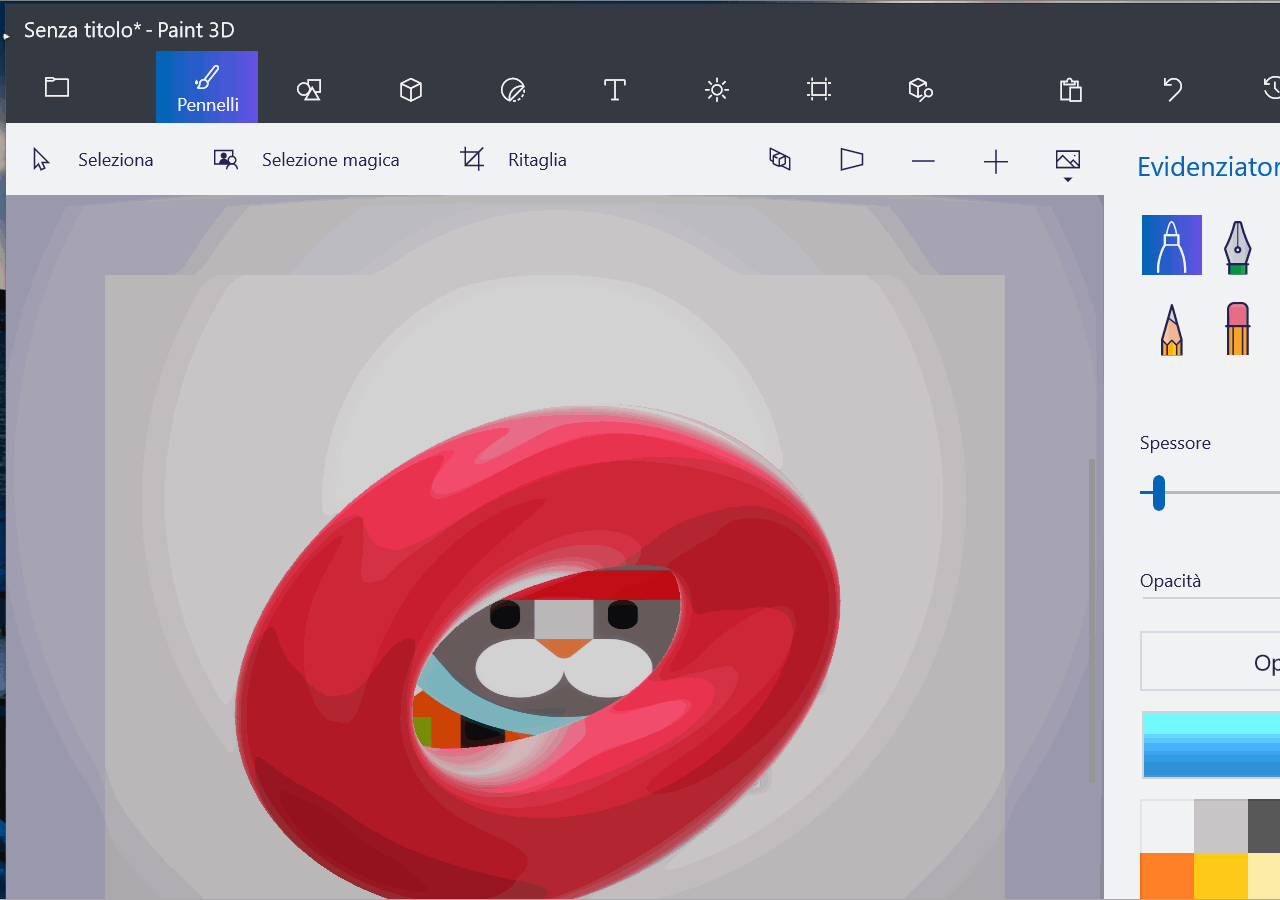Click the red torus on canvas
Viewport: 1280px width, 900px height.
pyautogui.click(x=330, y=620)
